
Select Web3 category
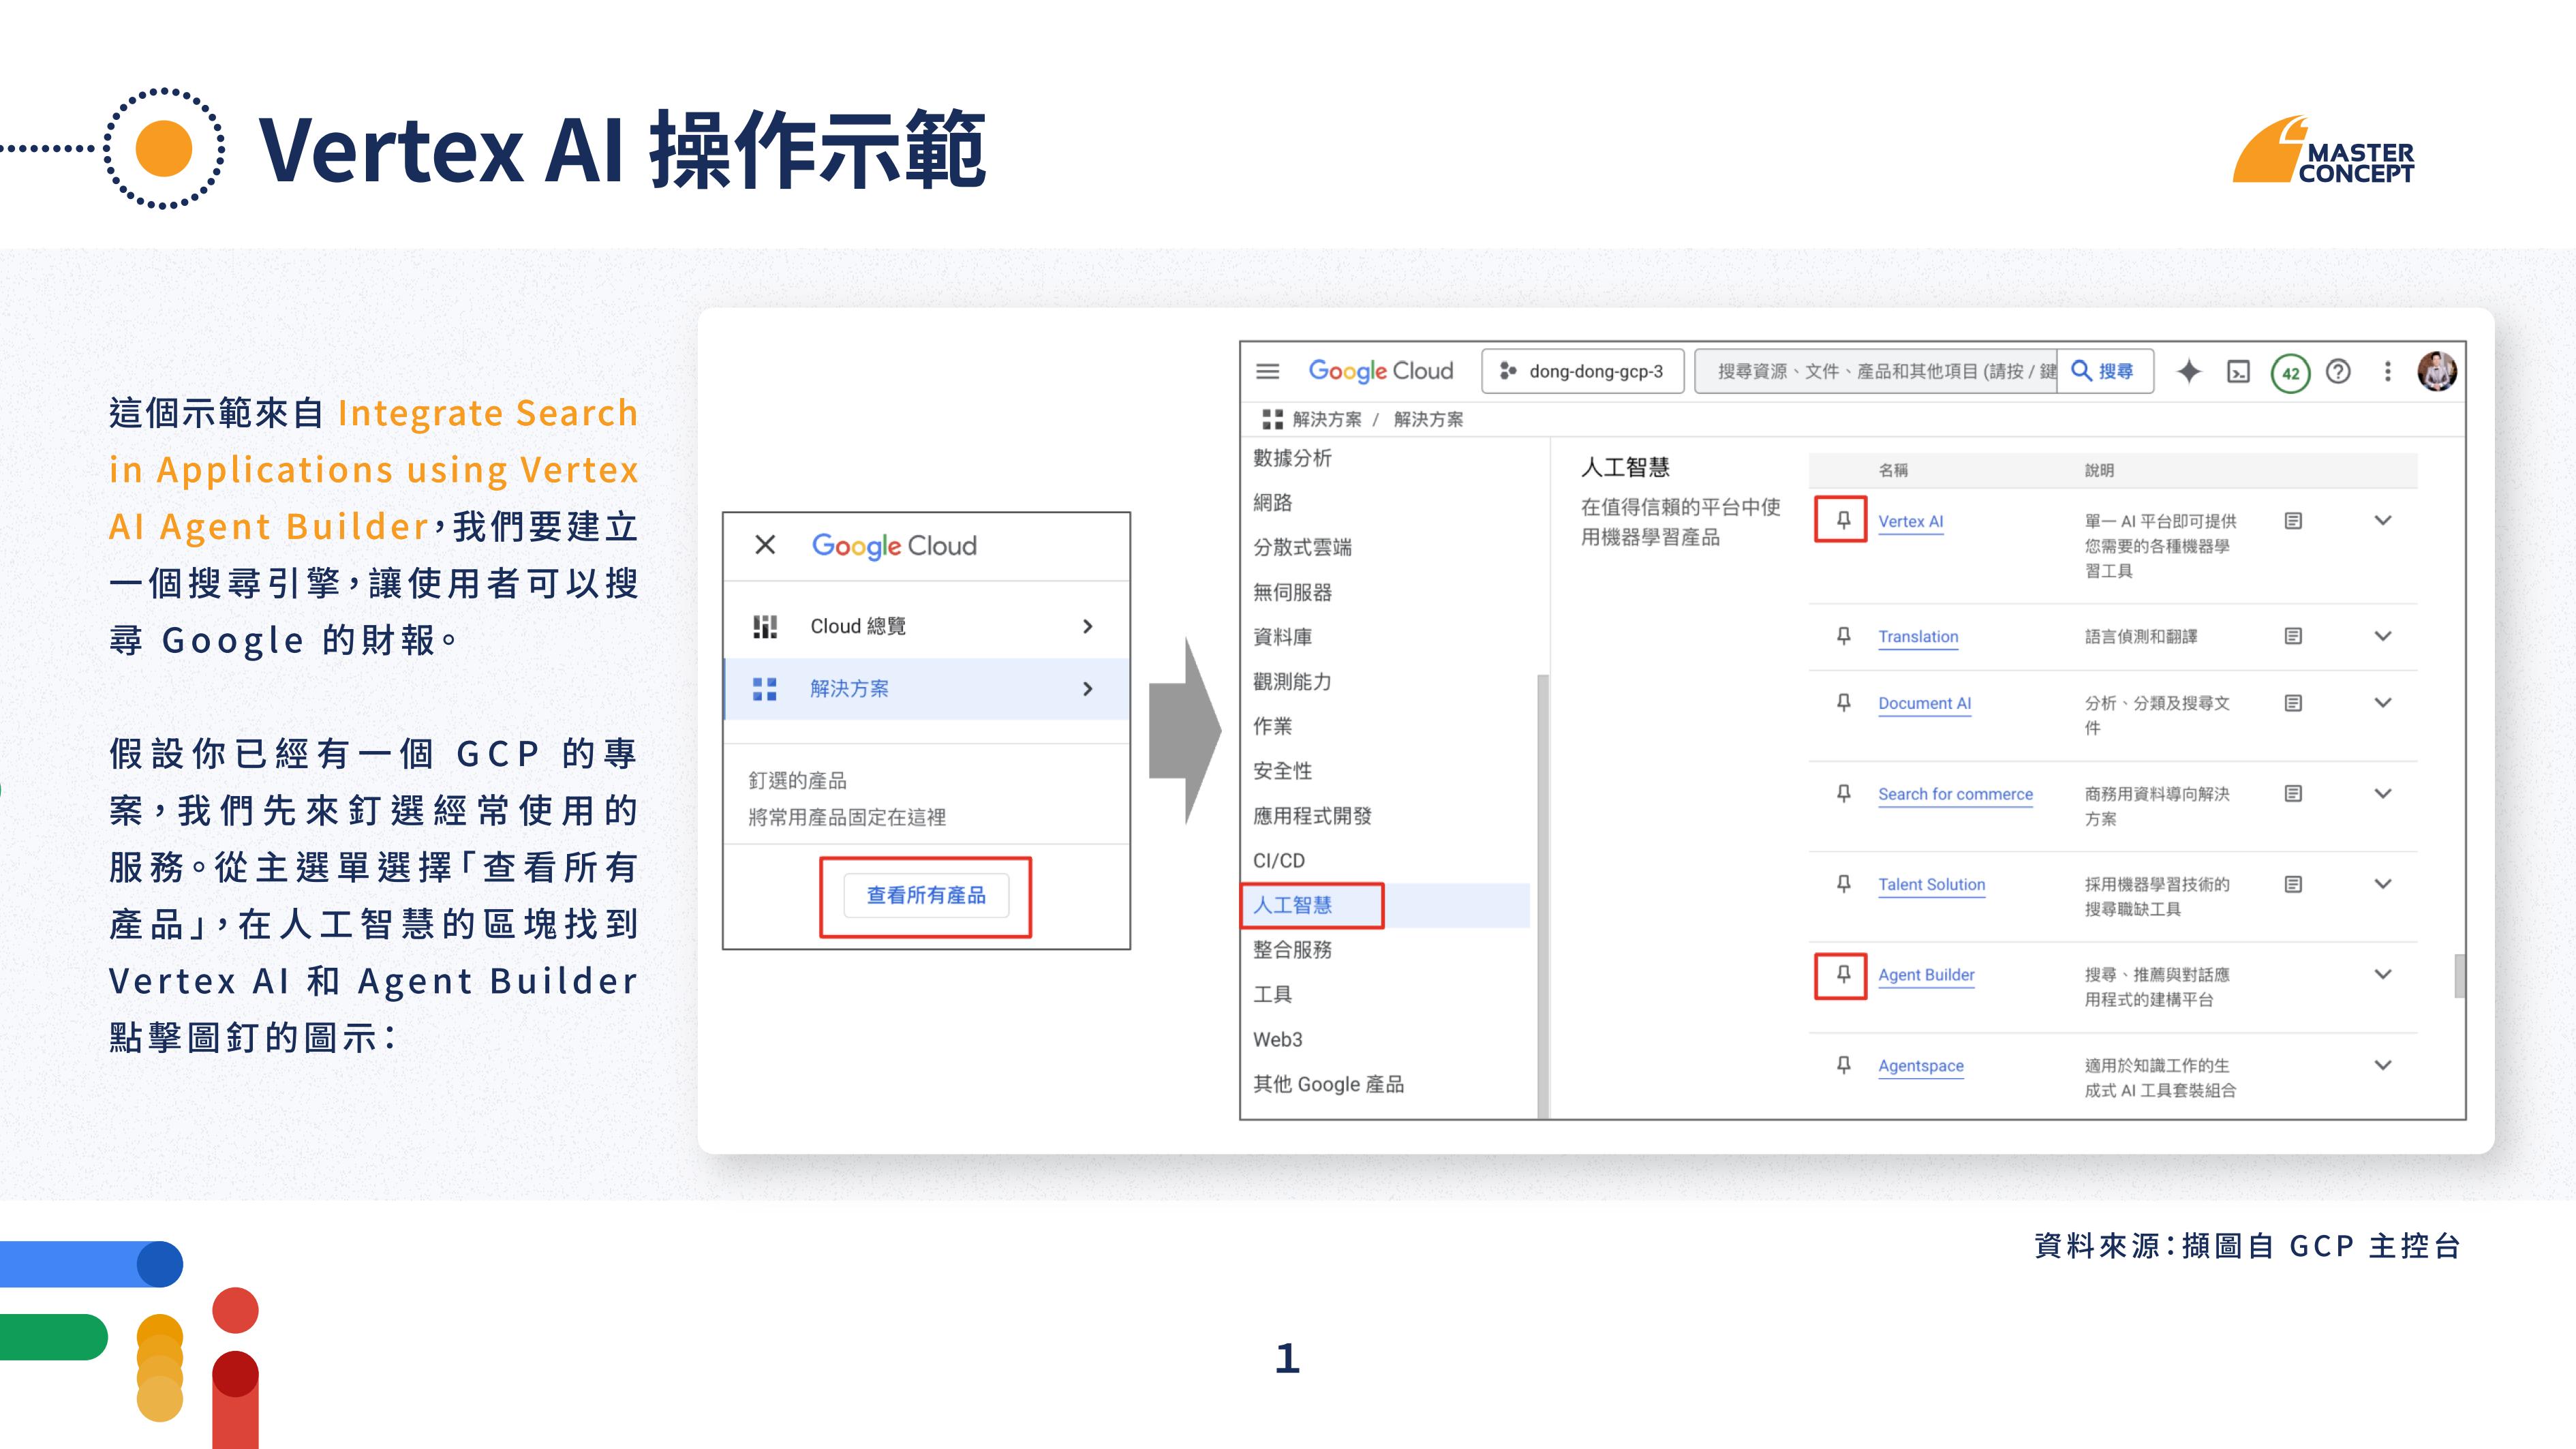pyautogui.click(x=1277, y=1039)
